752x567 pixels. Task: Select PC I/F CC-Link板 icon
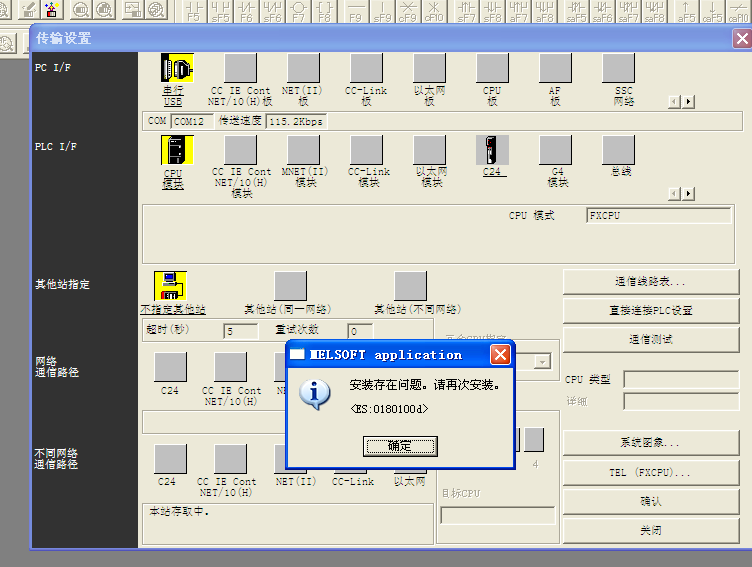coord(366,69)
